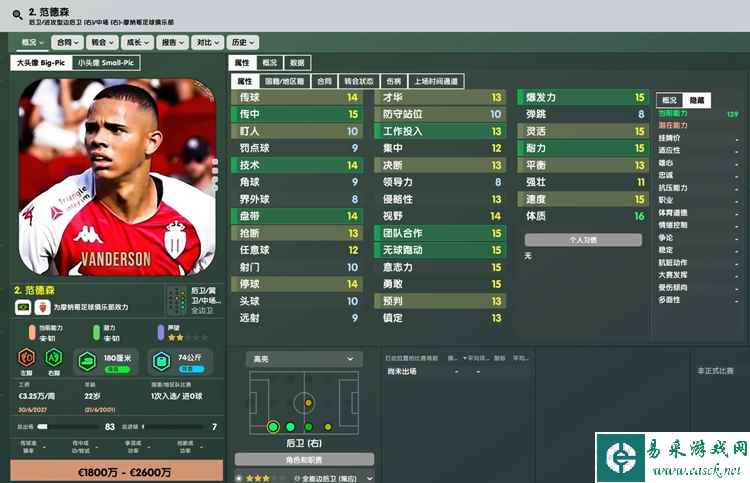Select the 大头像 Big-Pic toggle
Screen dimensions: 750x483
pyautogui.click(x=41, y=63)
